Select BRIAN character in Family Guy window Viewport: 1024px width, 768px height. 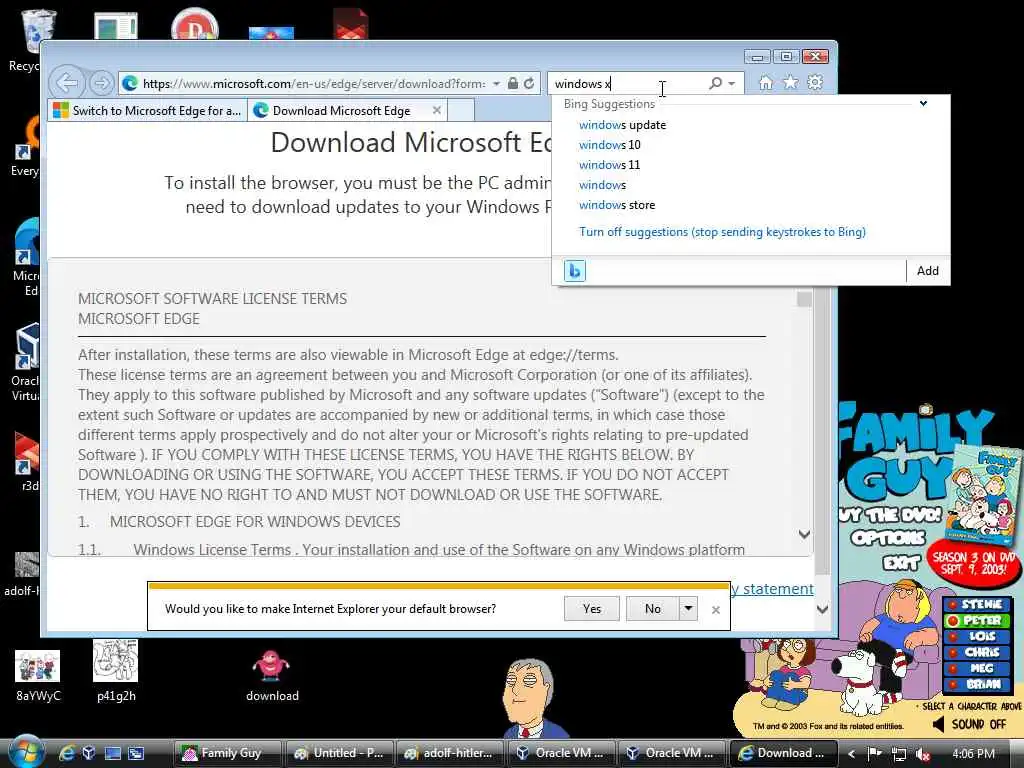click(976, 684)
